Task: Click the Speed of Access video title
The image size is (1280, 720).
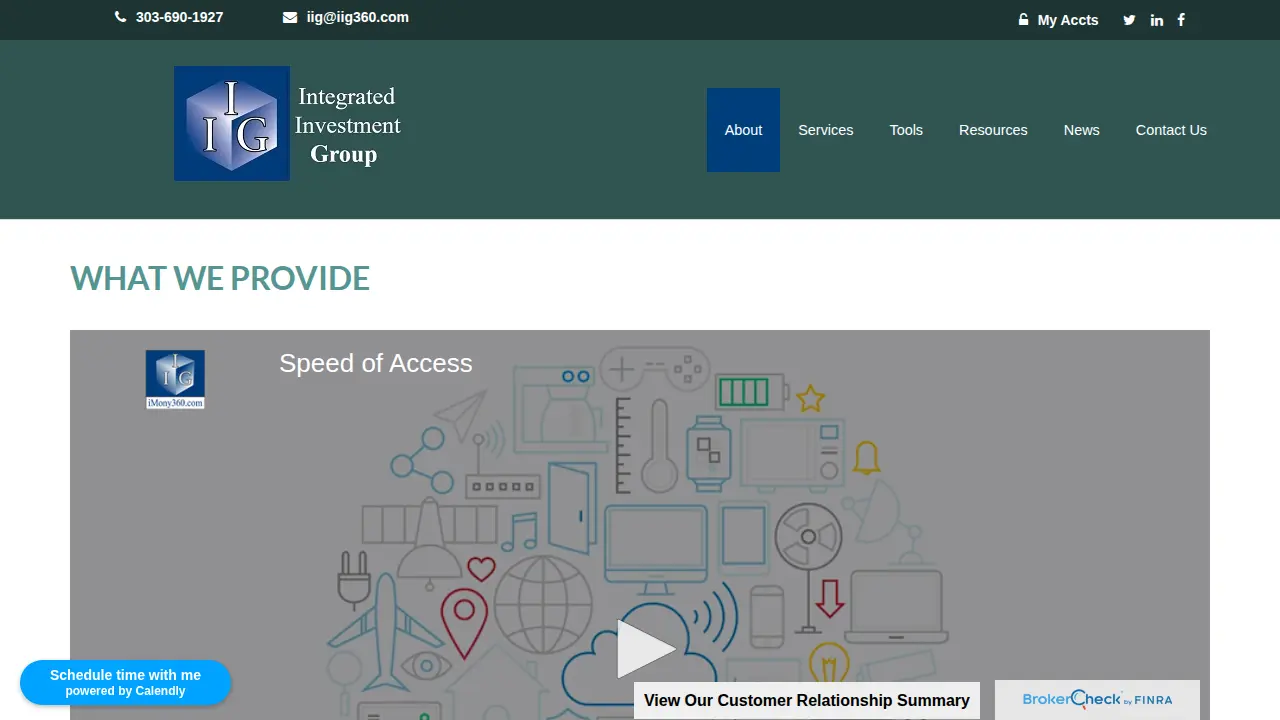Action: (375, 363)
